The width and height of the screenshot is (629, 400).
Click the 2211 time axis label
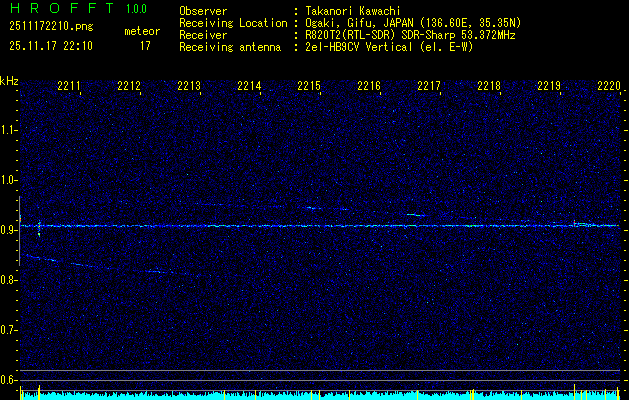69,86
